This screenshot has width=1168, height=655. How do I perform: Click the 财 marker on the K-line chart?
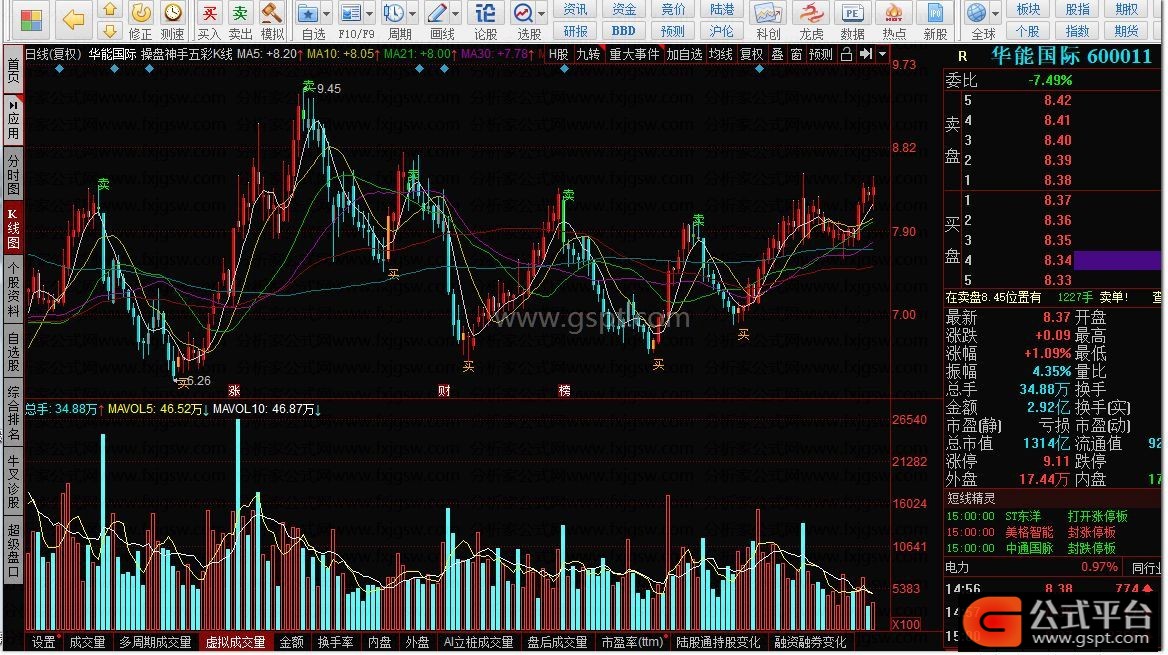point(444,390)
